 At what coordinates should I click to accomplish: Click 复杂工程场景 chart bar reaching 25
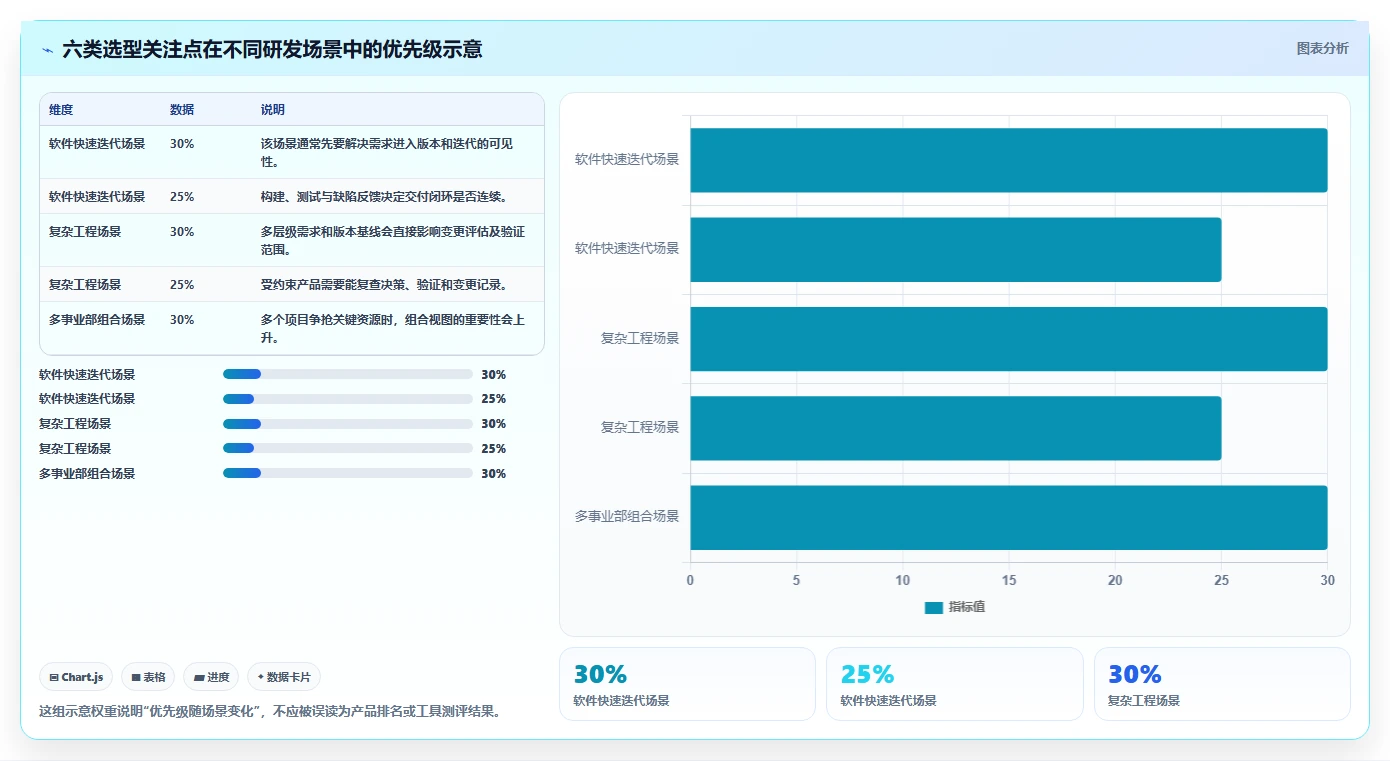point(955,428)
